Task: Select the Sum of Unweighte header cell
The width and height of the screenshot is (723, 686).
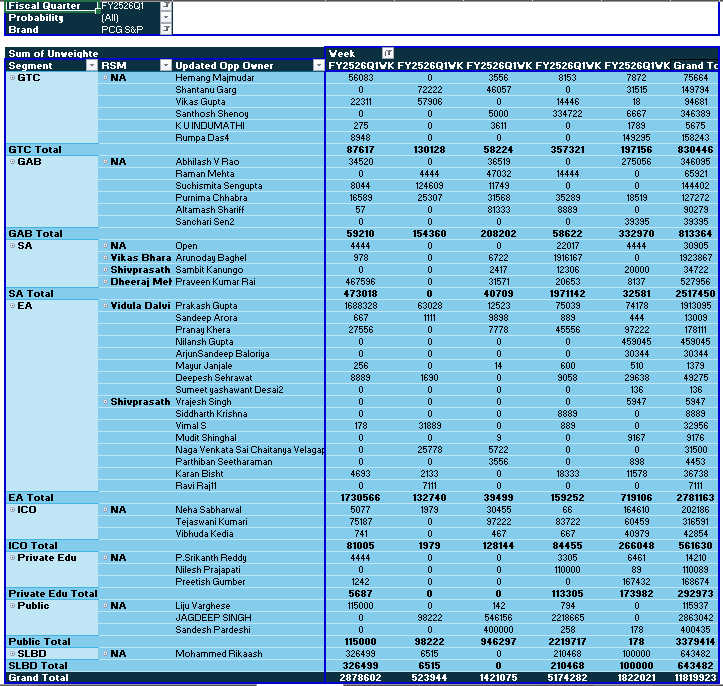Action: (x=52, y=53)
